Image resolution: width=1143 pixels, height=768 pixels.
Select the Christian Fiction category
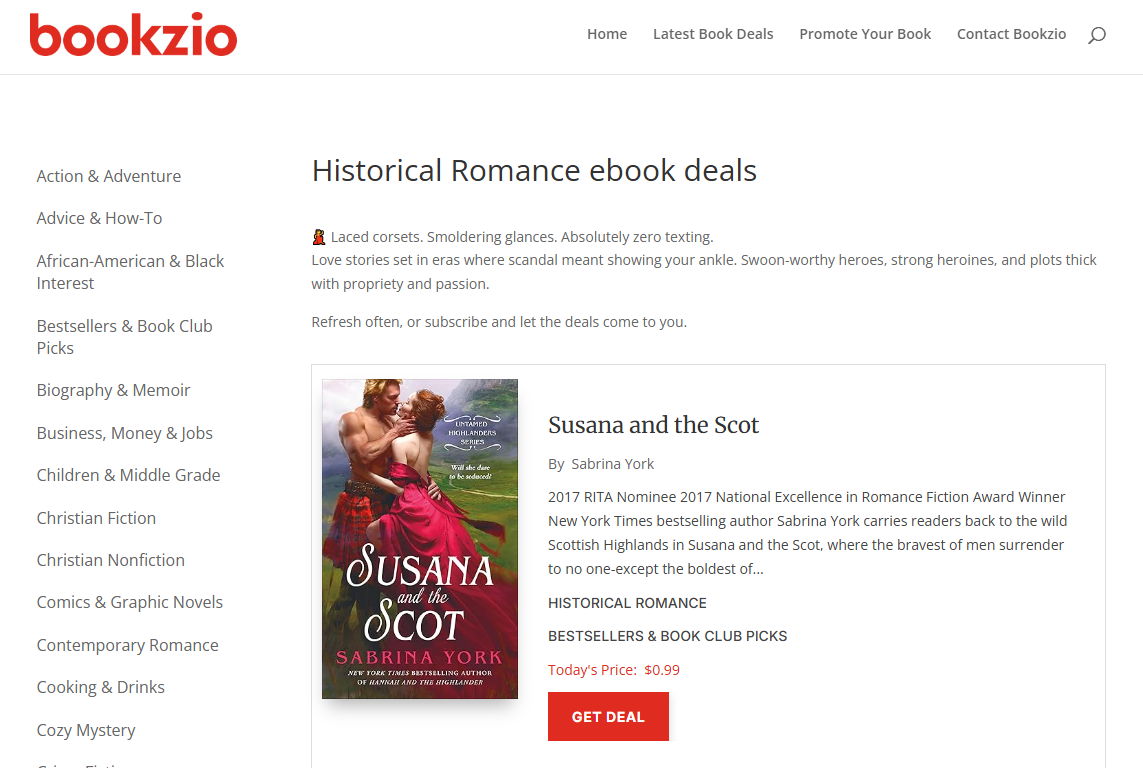point(96,518)
